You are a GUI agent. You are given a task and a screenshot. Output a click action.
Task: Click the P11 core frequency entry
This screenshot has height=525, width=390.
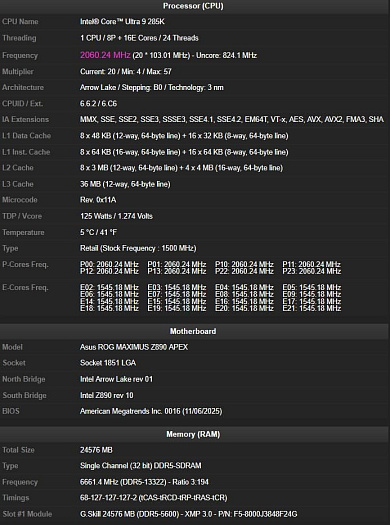point(312,264)
